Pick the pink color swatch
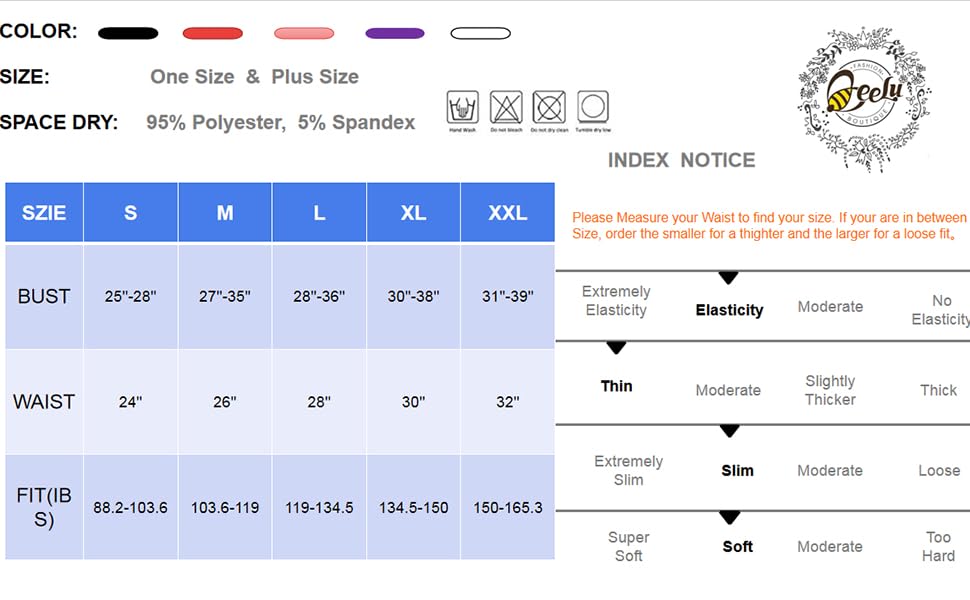Screen dimensions: 970x600 pos(304,33)
